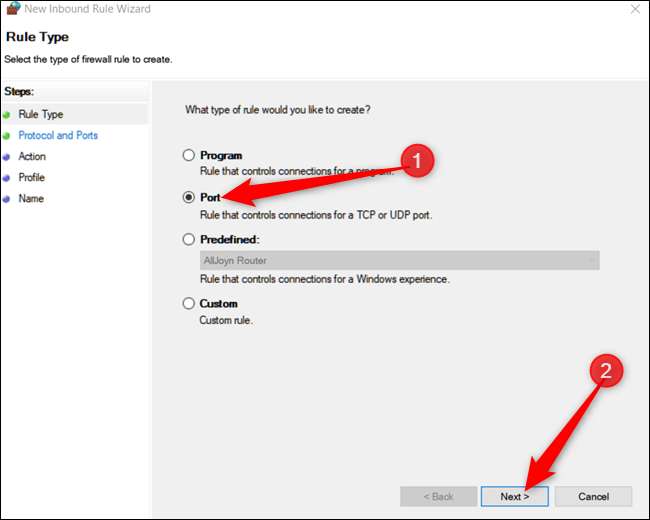Choose the Port radio button
Viewport: 650px width, 520px height.
pyautogui.click(x=188, y=198)
